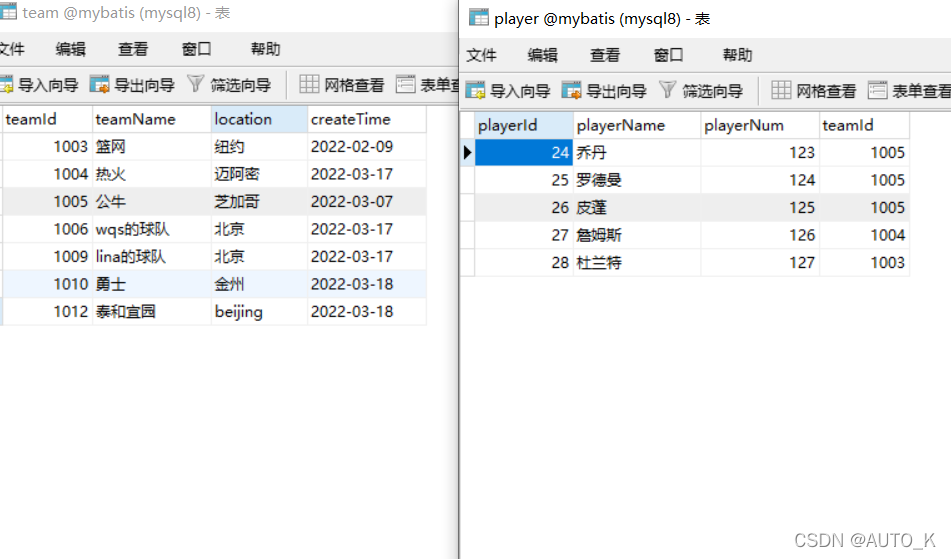Click filter wizard funnel icon in team window

click(195, 84)
